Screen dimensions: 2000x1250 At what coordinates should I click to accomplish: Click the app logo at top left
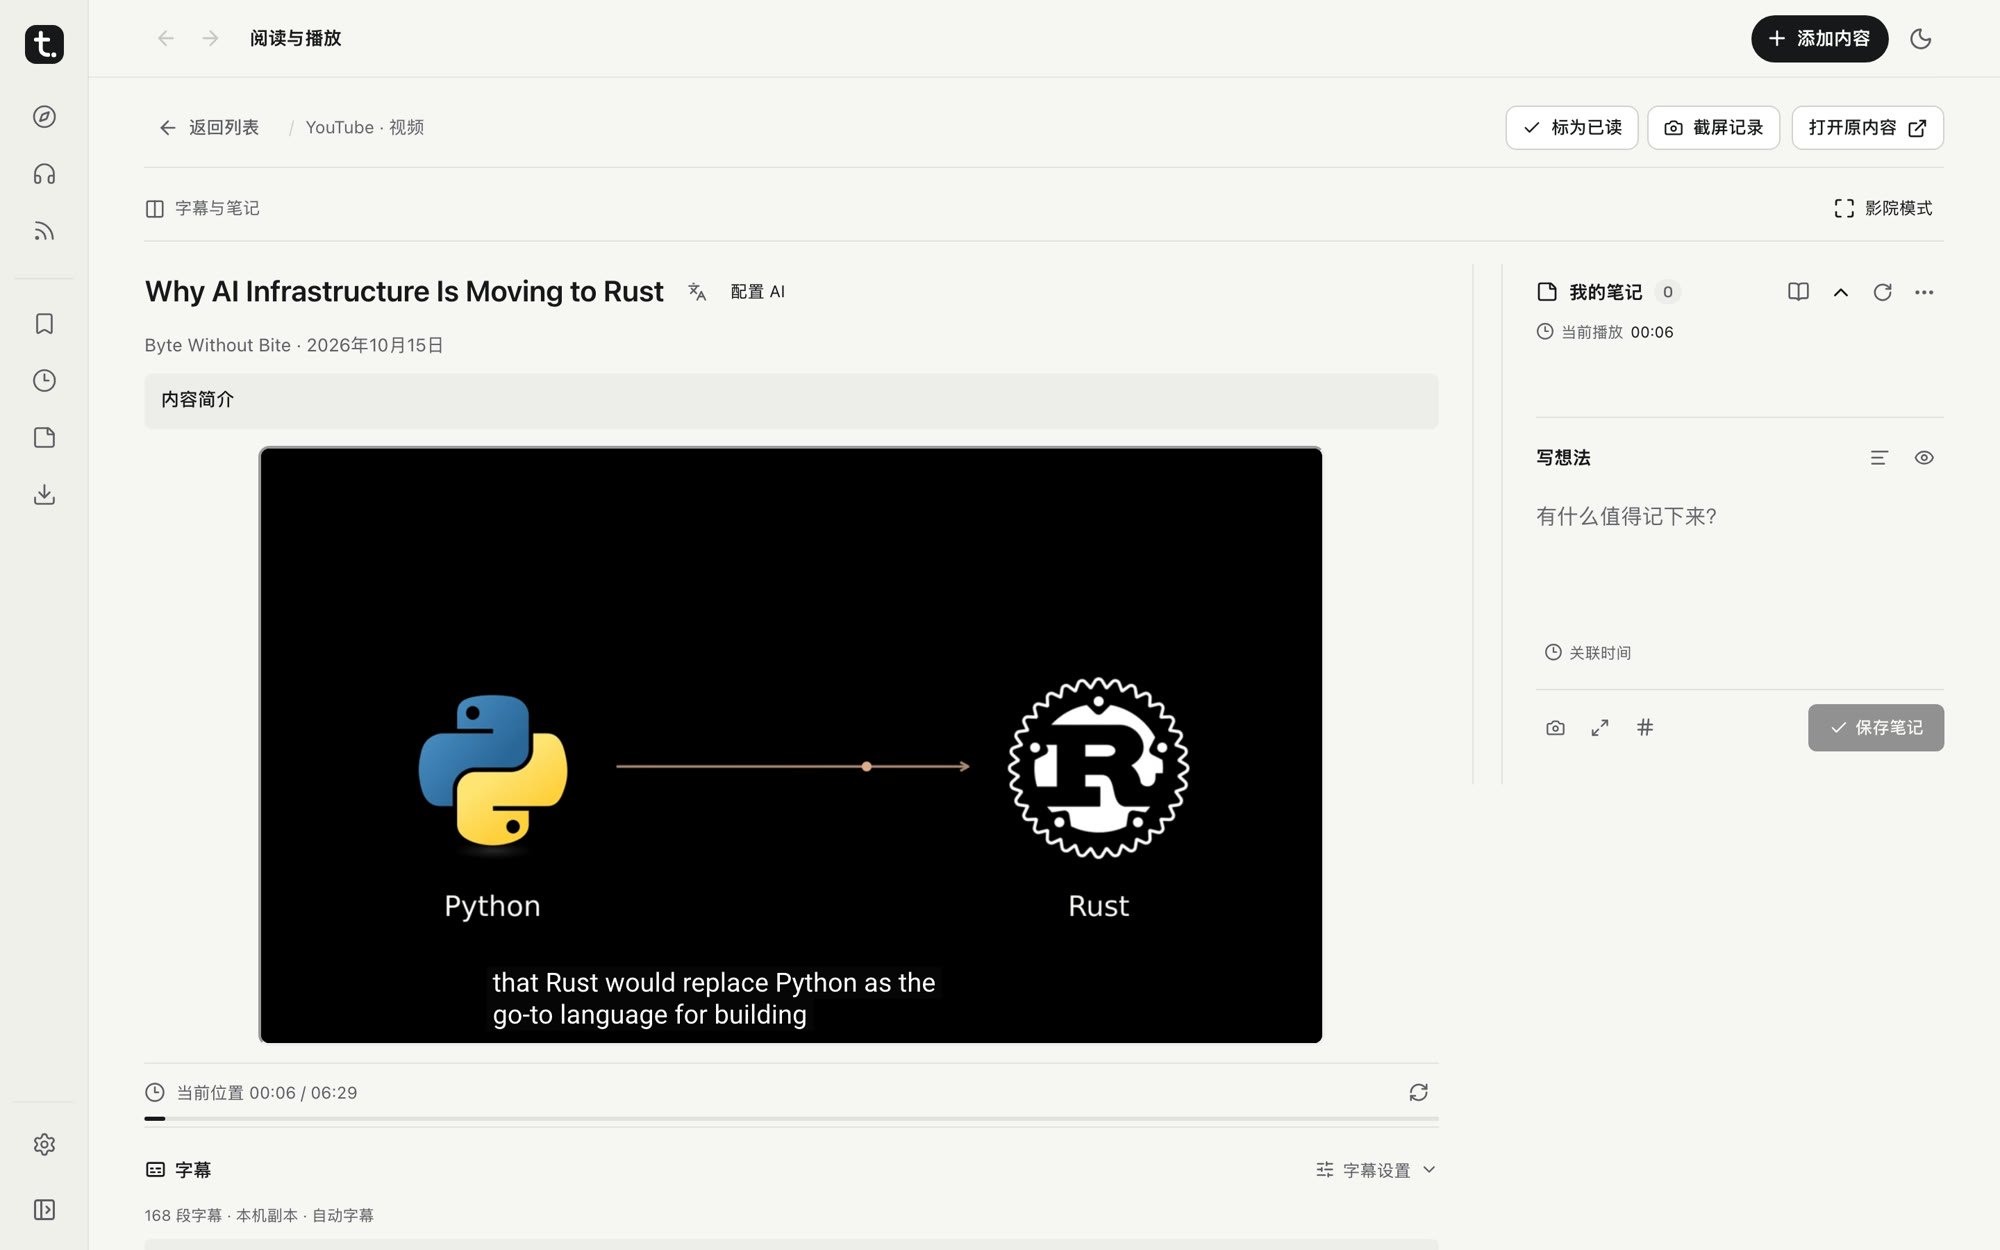pos(44,44)
